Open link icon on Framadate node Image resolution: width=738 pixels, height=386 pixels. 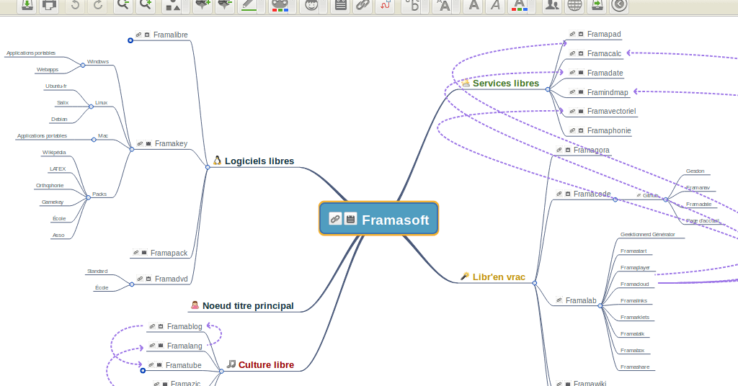pos(572,72)
